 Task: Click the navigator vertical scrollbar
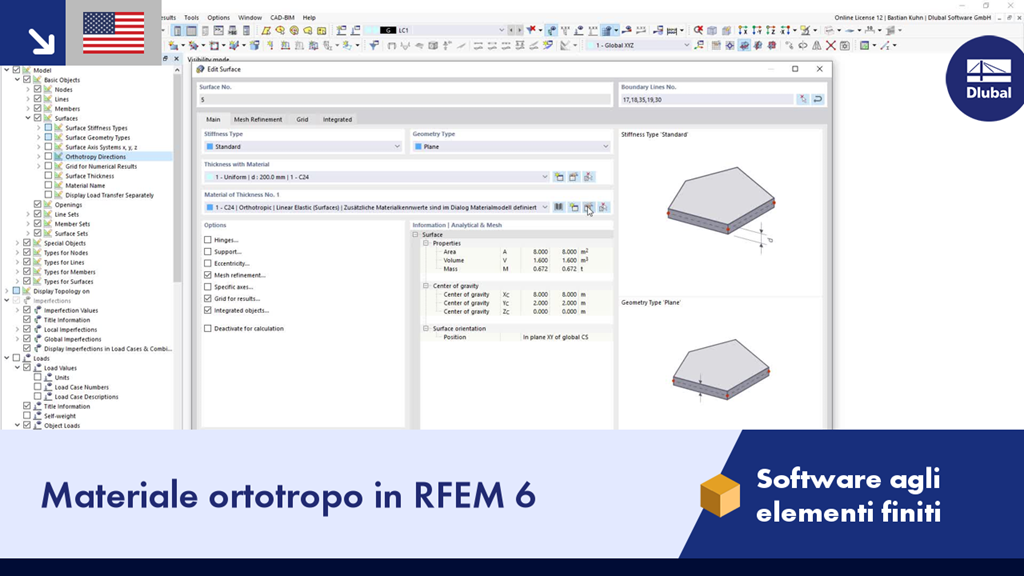point(177,176)
